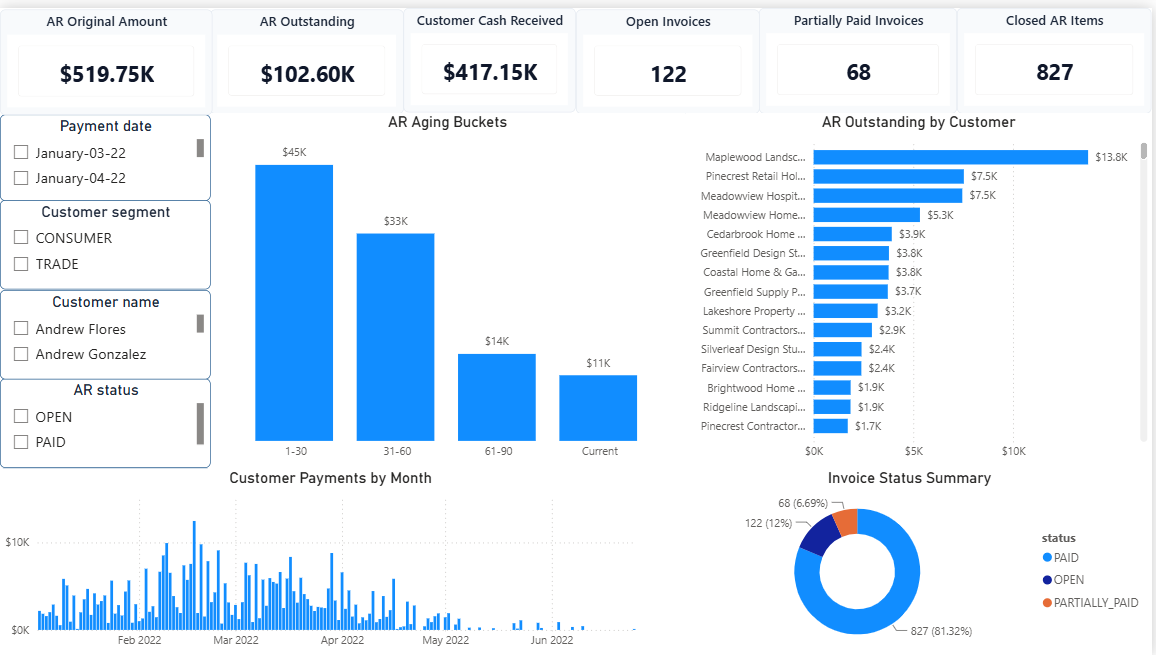The width and height of the screenshot is (1156, 655).
Task: Click the Customer segment slicer header
Action: pyautogui.click(x=105, y=212)
